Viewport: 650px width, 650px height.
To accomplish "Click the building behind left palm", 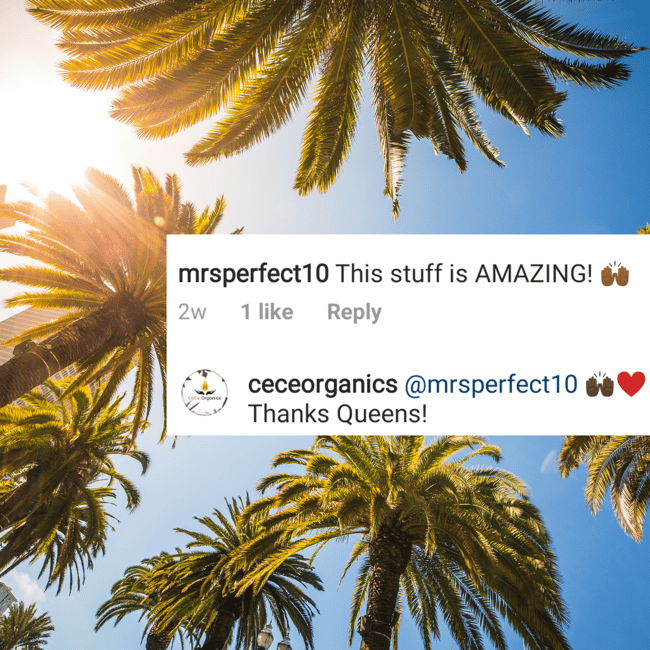I will (25, 332).
